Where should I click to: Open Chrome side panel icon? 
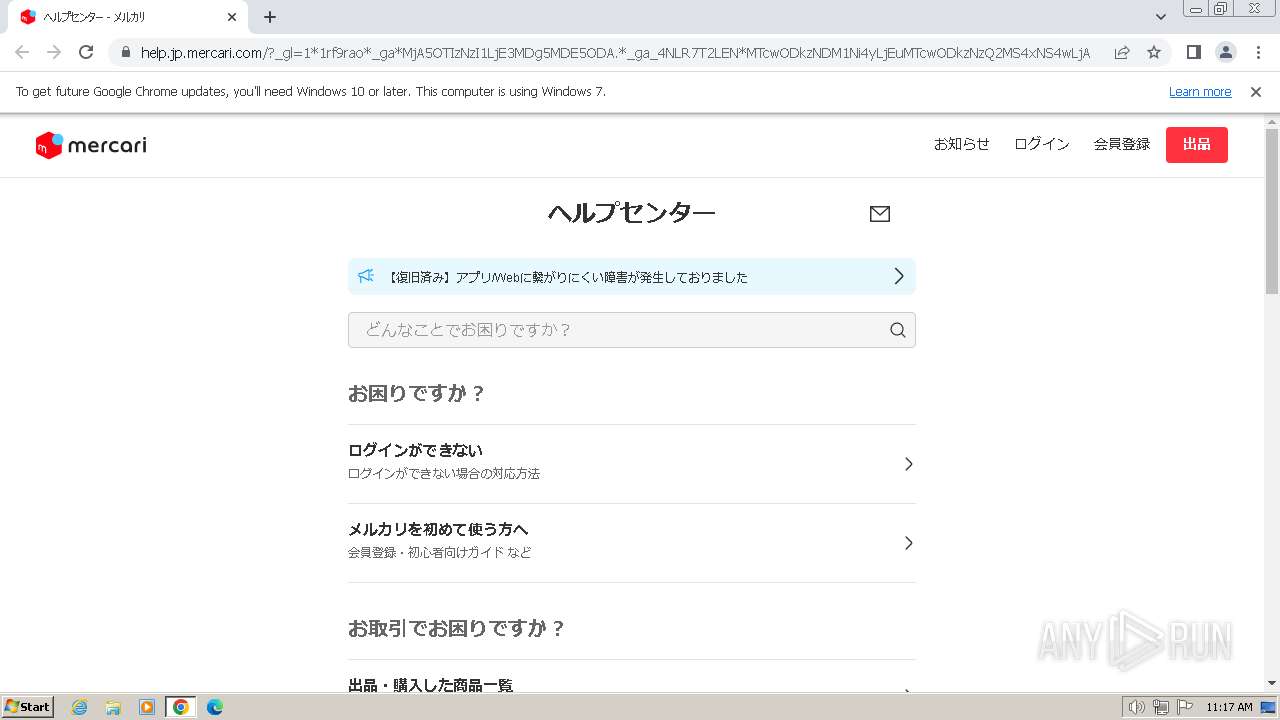pos(1194,52)
